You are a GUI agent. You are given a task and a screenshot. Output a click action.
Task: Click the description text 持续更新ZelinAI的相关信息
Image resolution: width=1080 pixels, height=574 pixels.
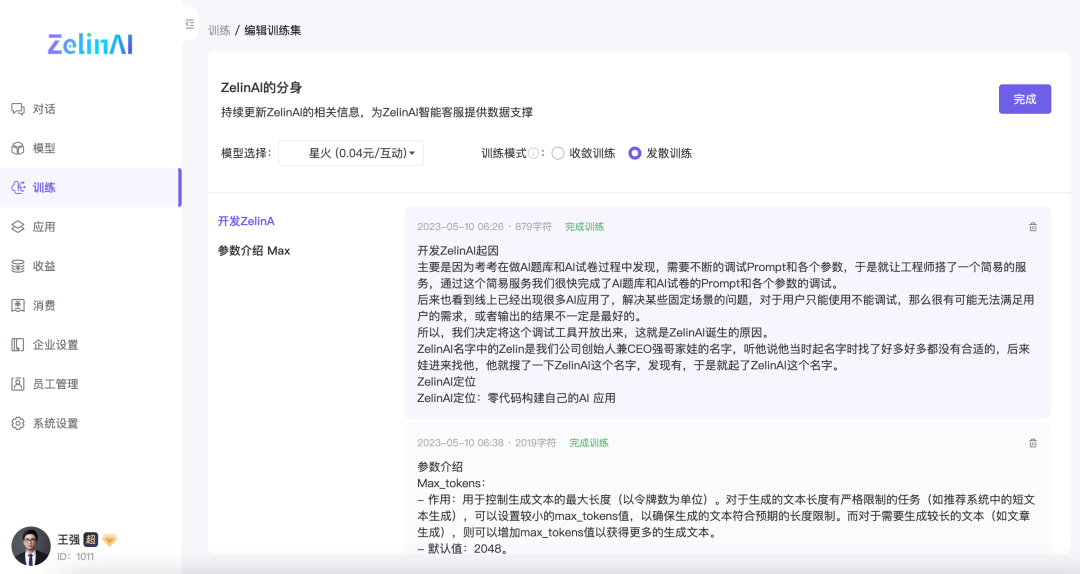point(377,112)
